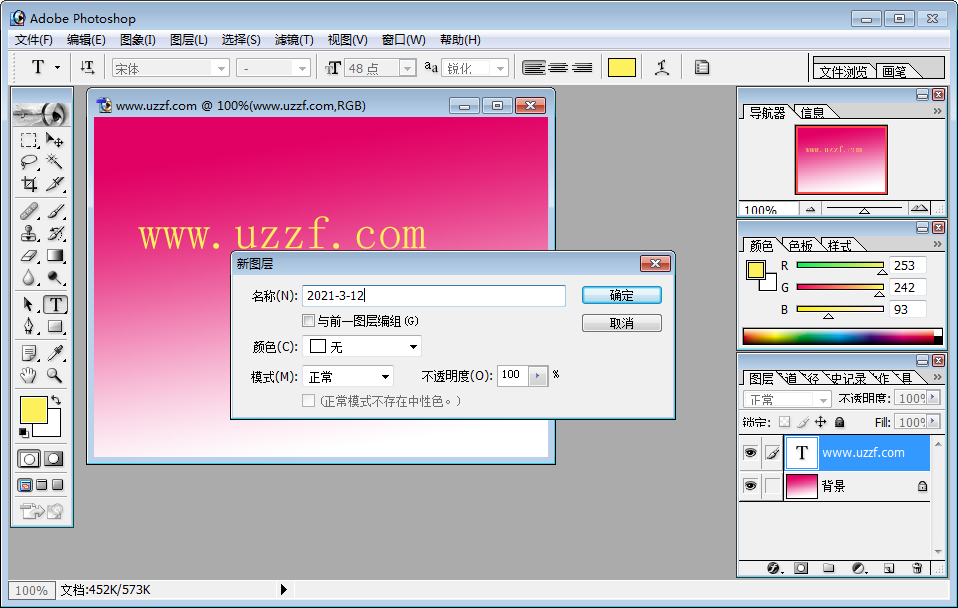This screenshot has width=958, height=608.
Task: Select the Clone Stamp tool
Action: click(29, 233)
